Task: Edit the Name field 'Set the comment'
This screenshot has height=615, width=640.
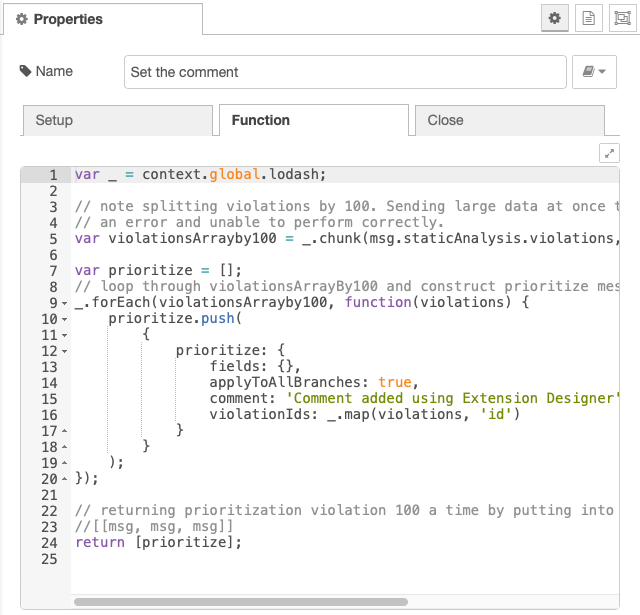Action: coord(345,72)
